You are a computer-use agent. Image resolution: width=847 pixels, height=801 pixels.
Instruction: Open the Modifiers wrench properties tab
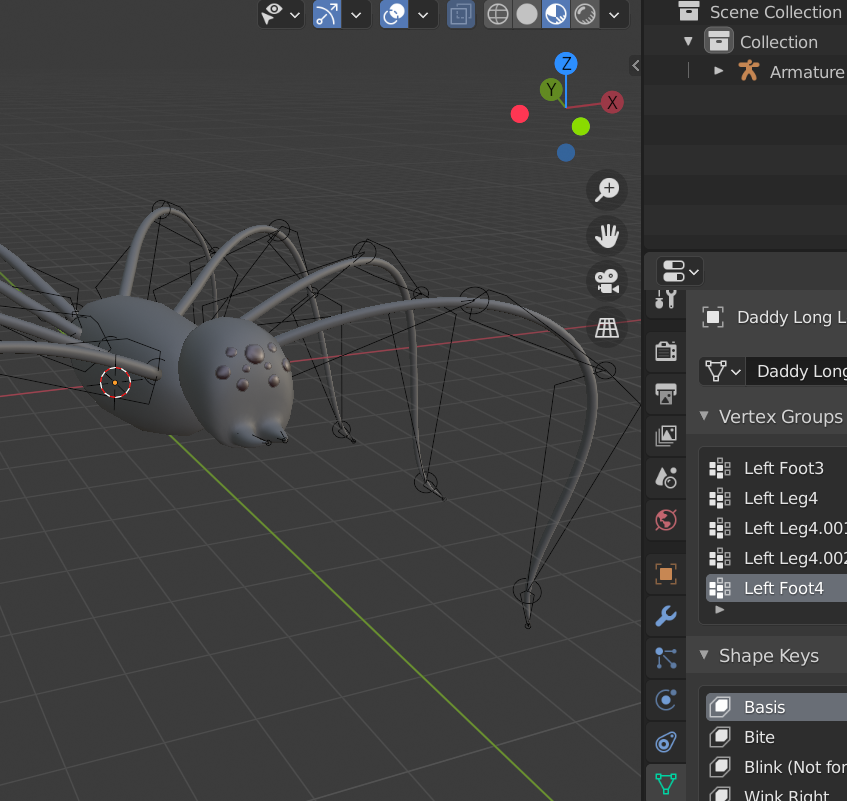(x=666, y=615)
